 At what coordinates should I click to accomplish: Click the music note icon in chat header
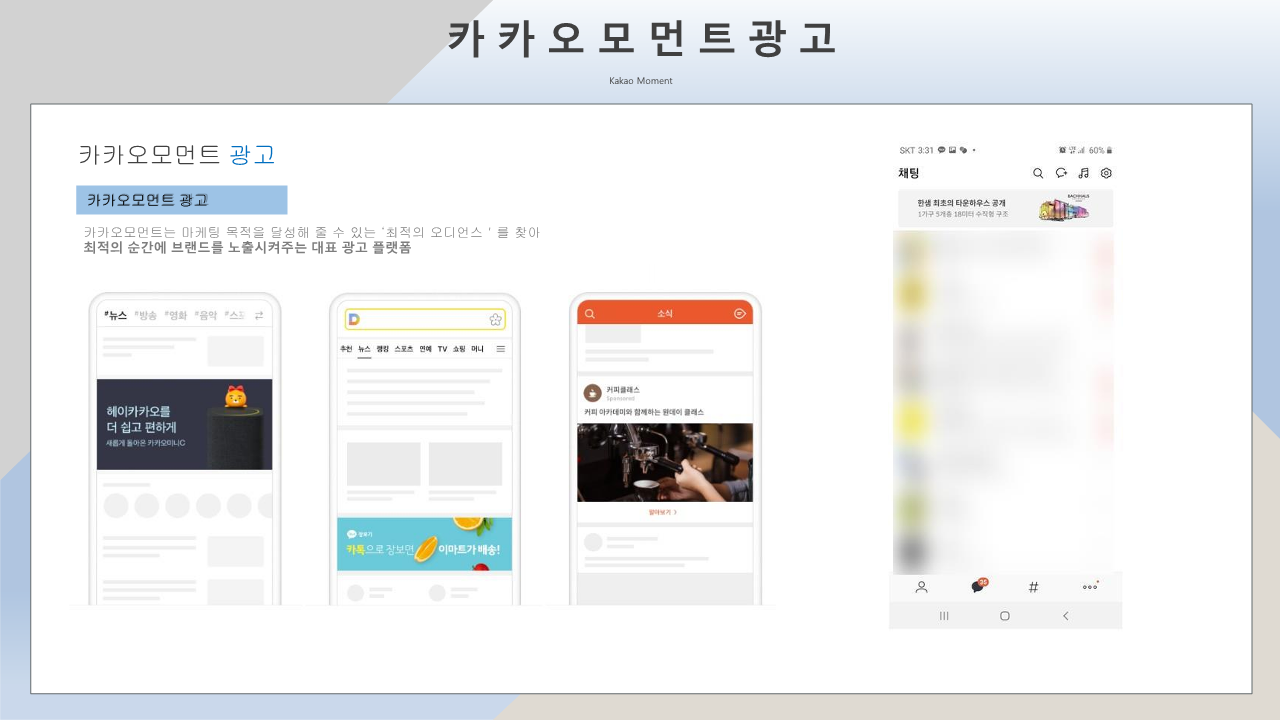(x=1084, y=173)
